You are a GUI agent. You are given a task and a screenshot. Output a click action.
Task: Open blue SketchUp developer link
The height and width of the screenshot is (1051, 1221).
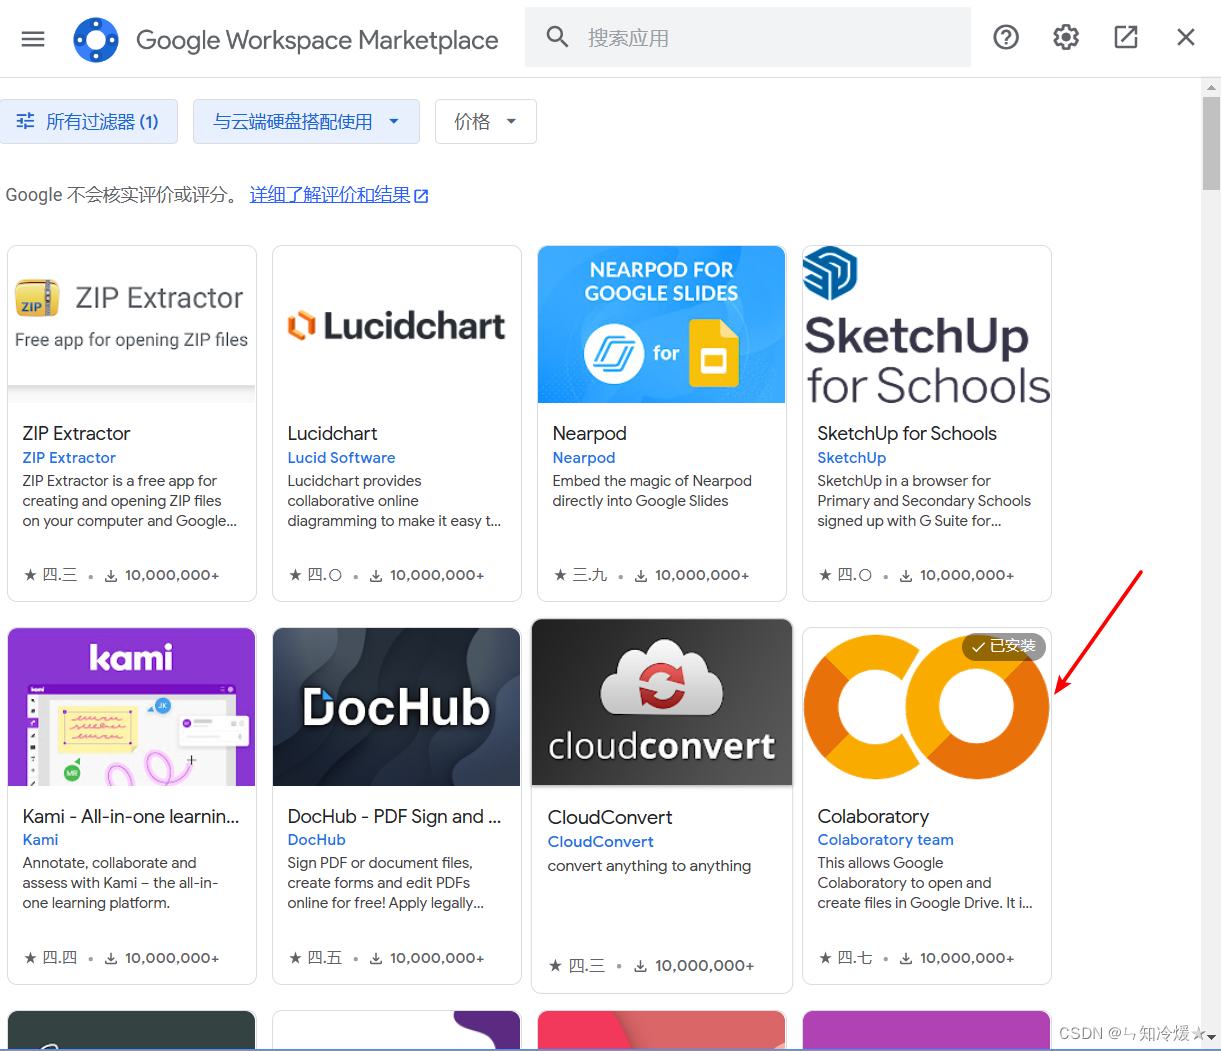pos(852,457)
